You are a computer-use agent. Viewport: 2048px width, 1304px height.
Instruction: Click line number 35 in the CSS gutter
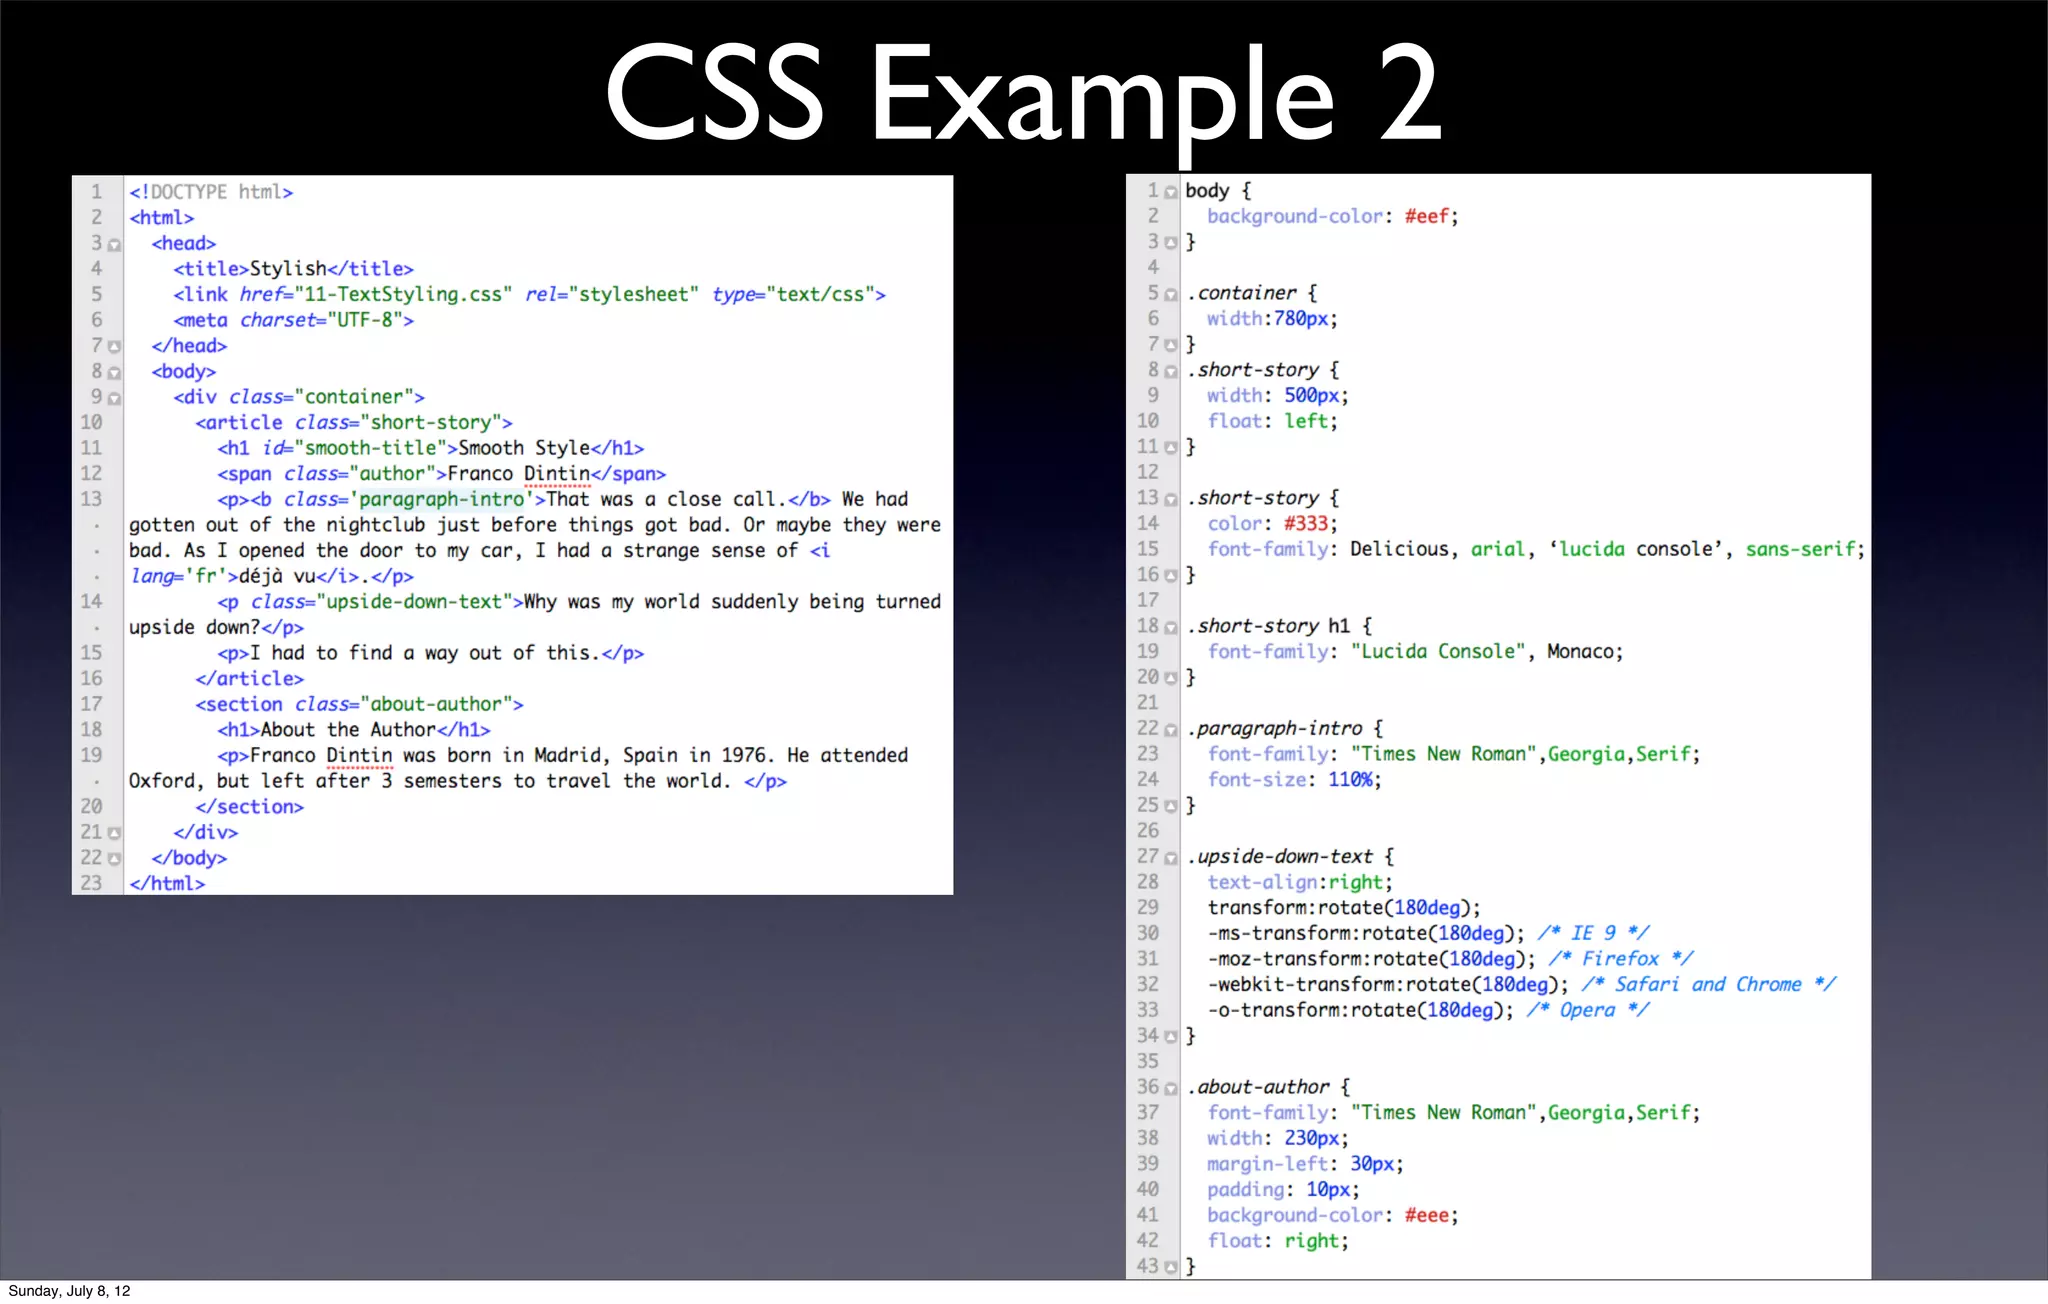click(x=1148, y=1062)
